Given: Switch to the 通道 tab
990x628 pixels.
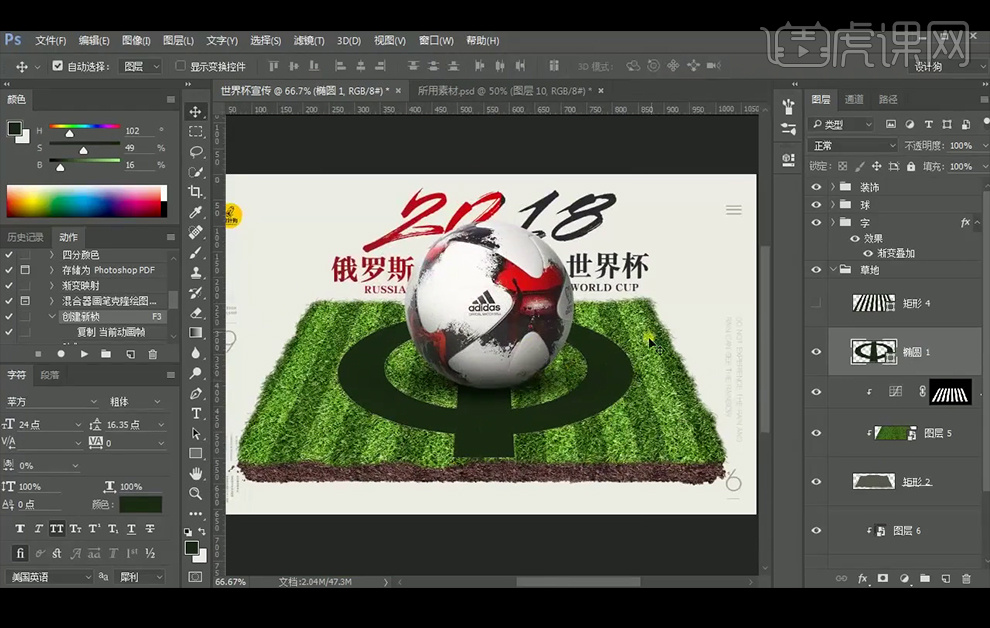Looking at the screenshot, I should click(854, 99).
